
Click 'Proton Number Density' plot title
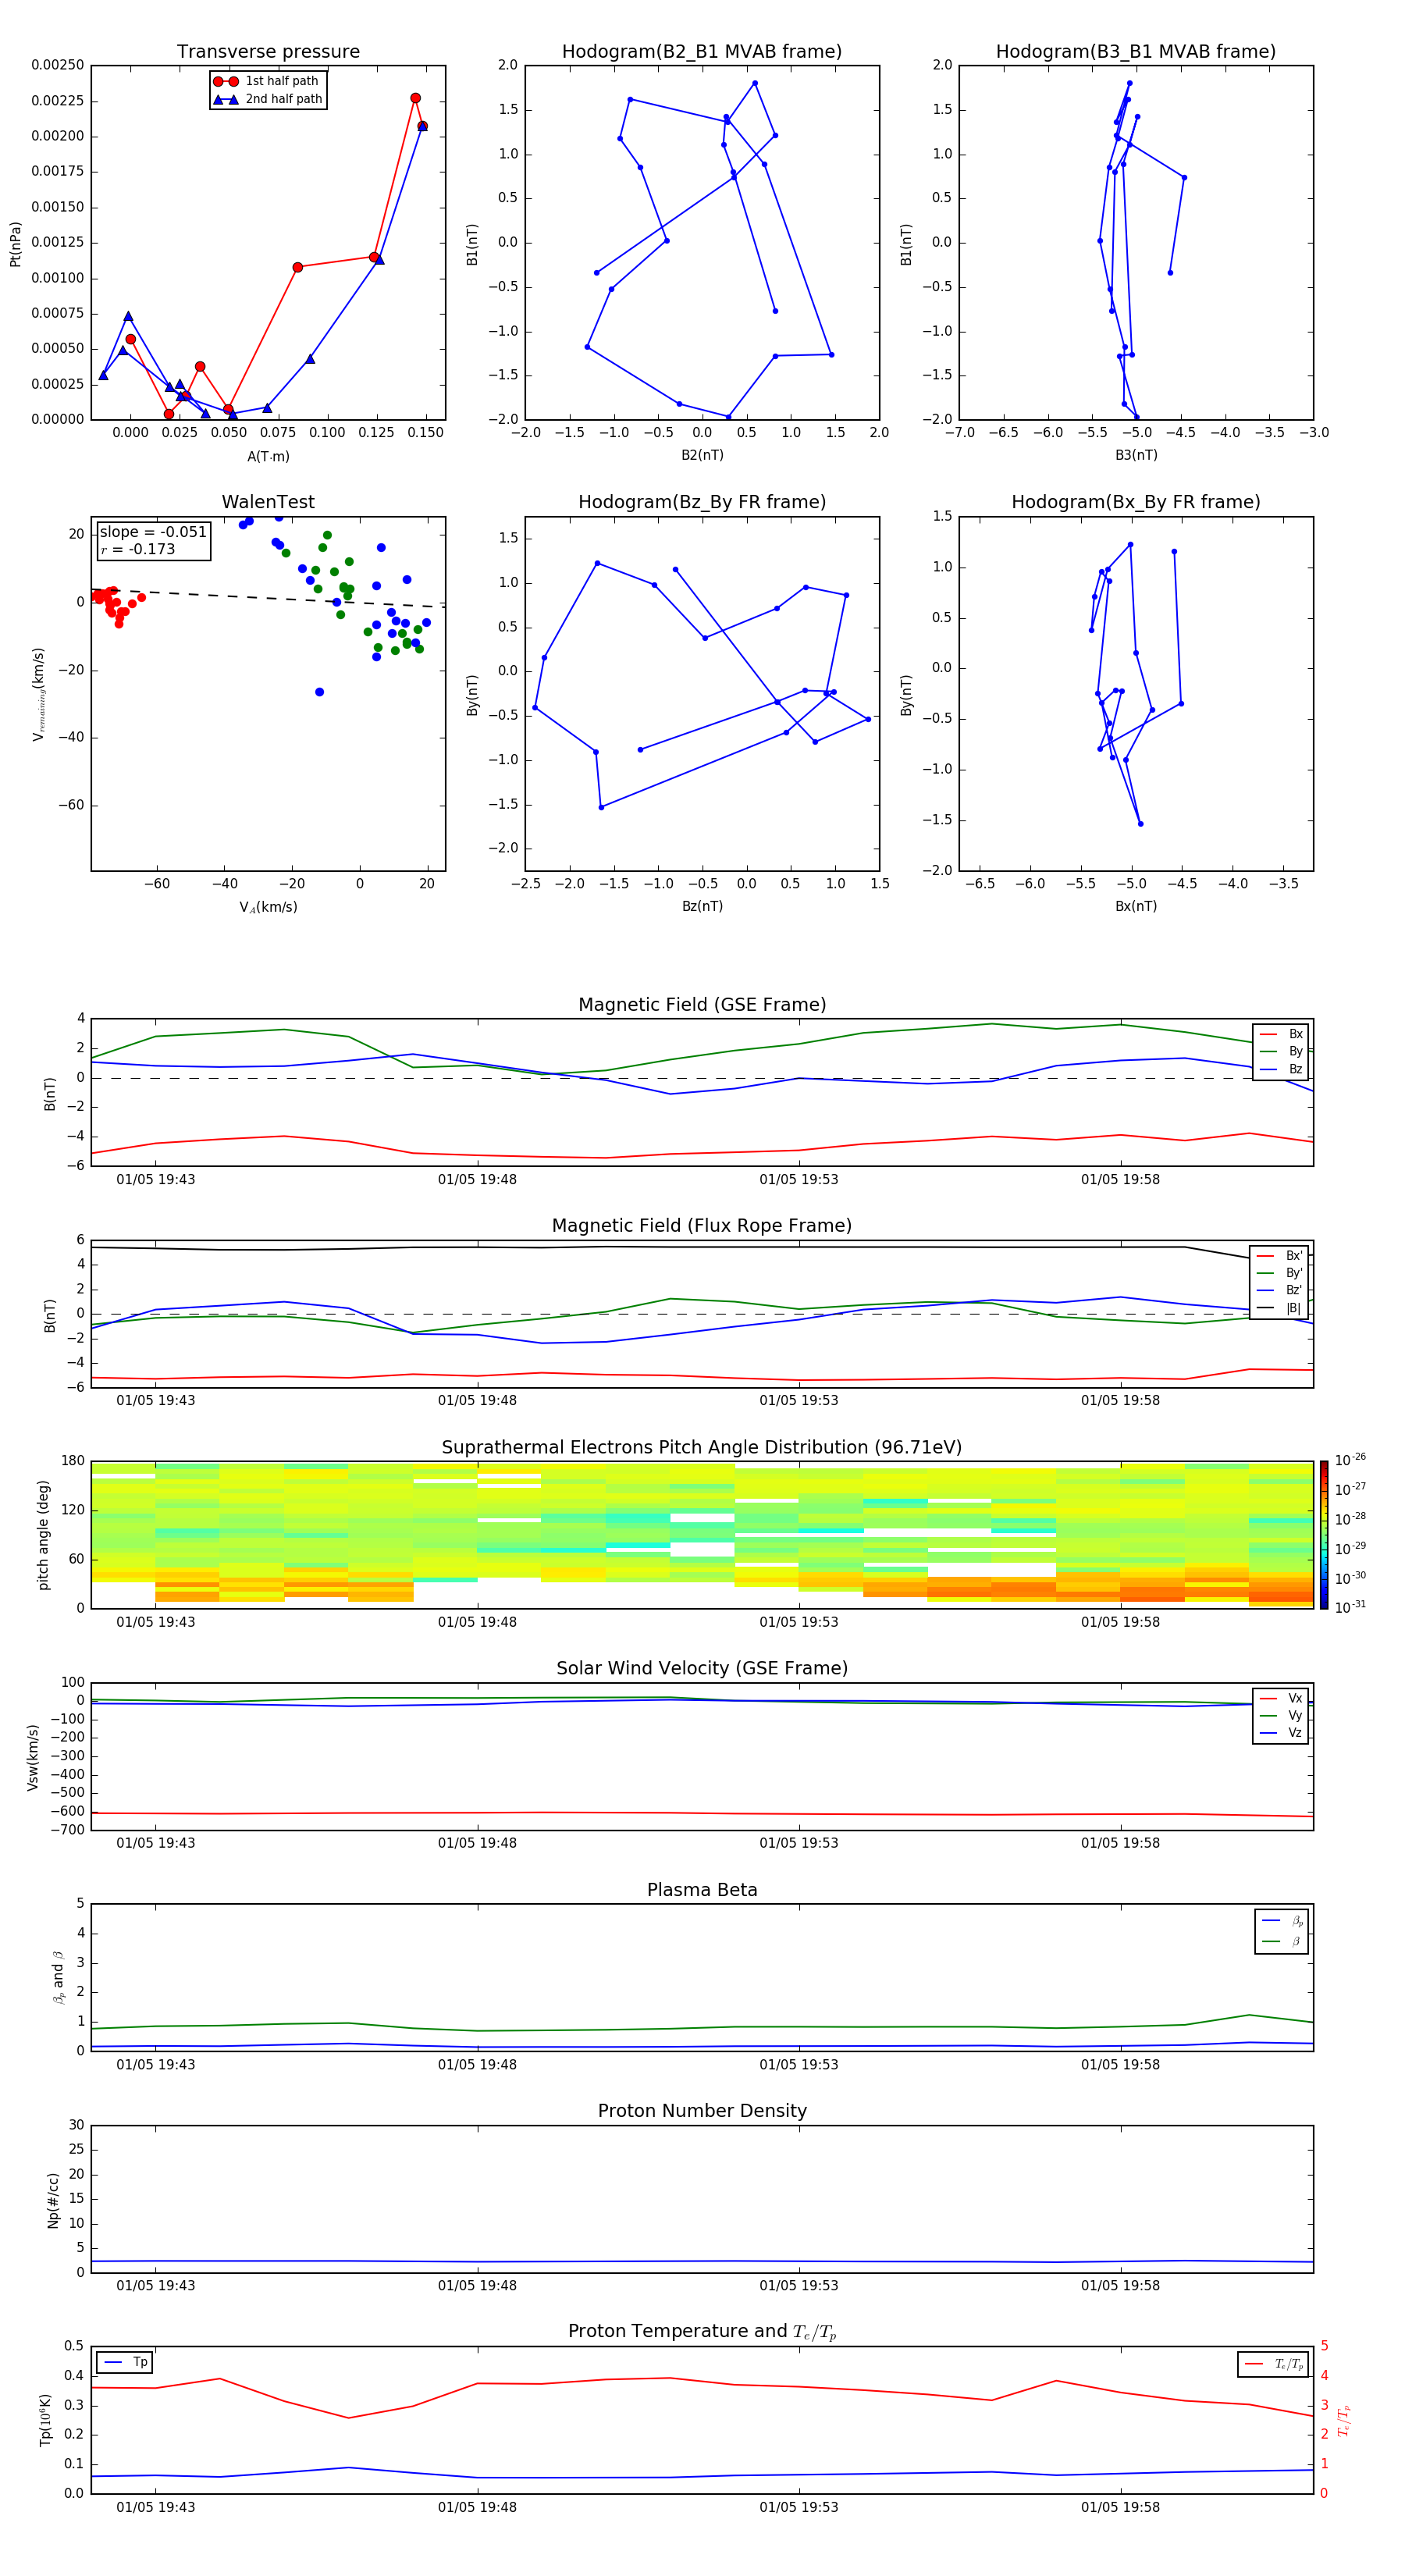pyautogui.click(x=702, y=2111)
